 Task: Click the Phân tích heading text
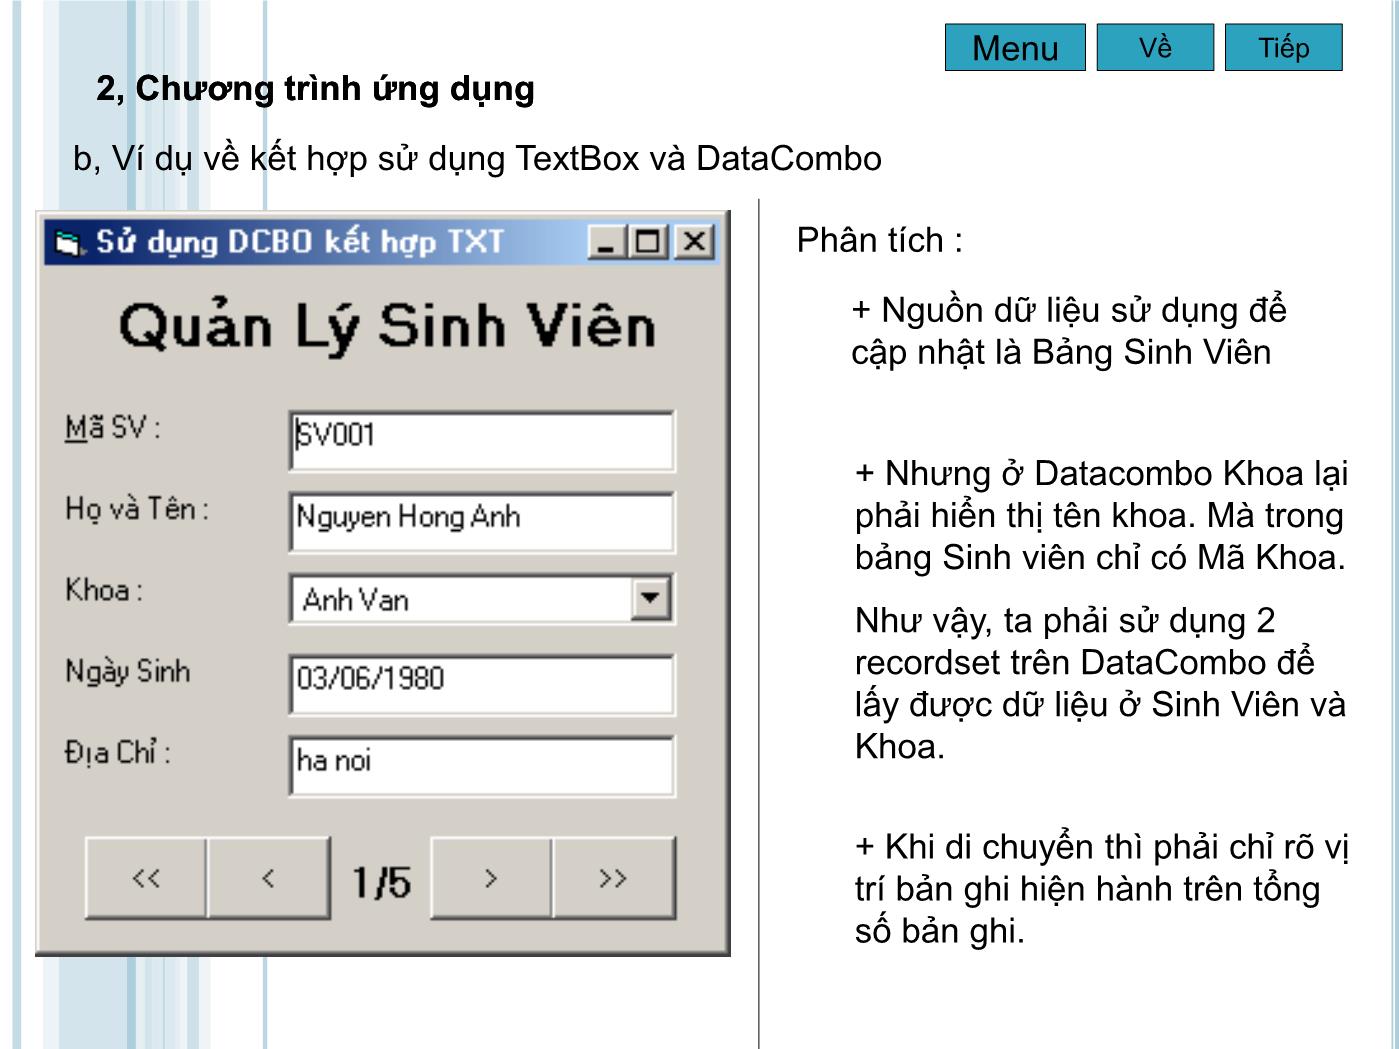click(879, 240)
